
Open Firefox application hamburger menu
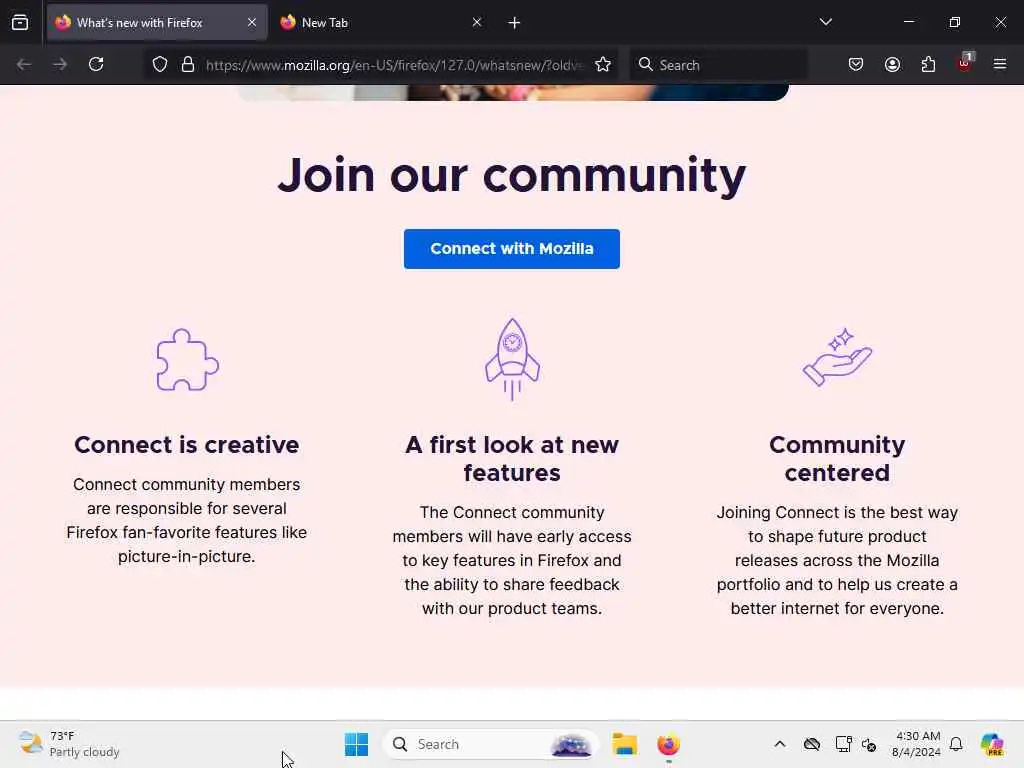coord(999,65)
